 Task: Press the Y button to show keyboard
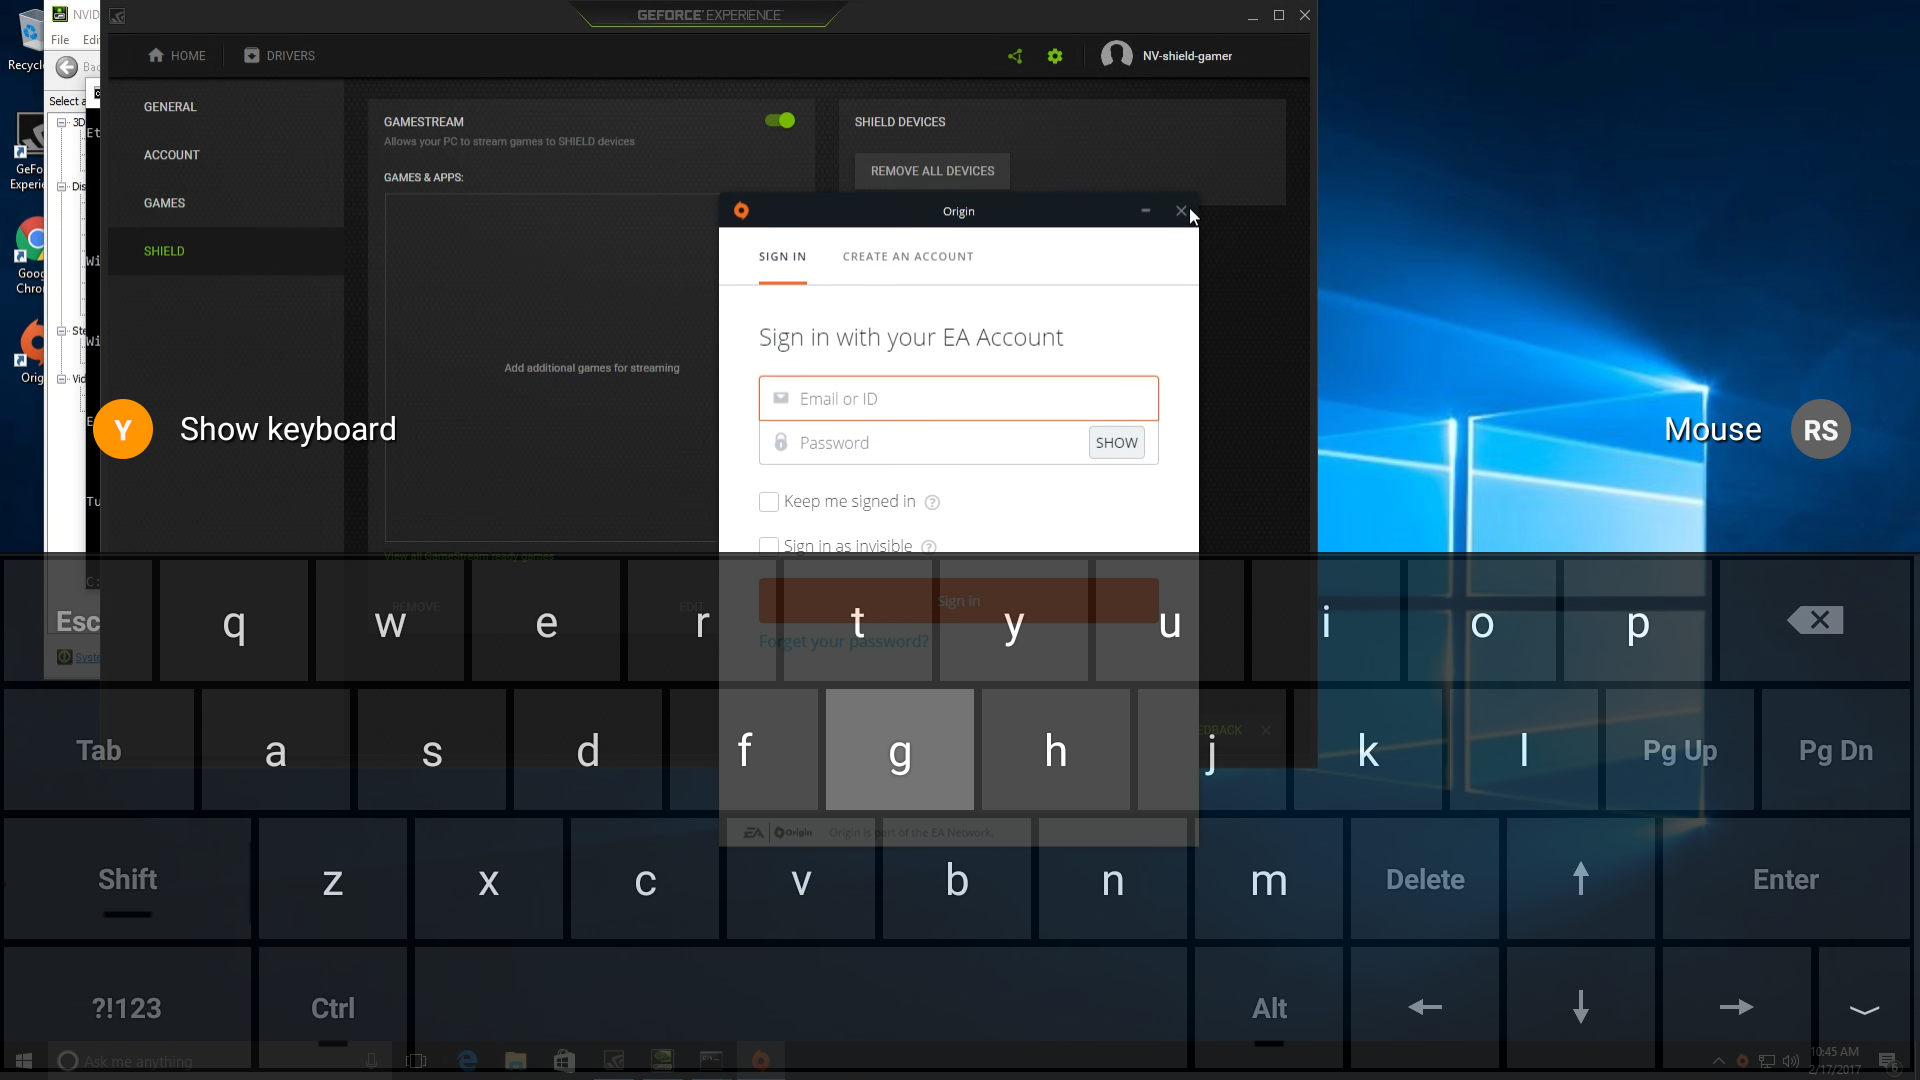pos(121,429)
